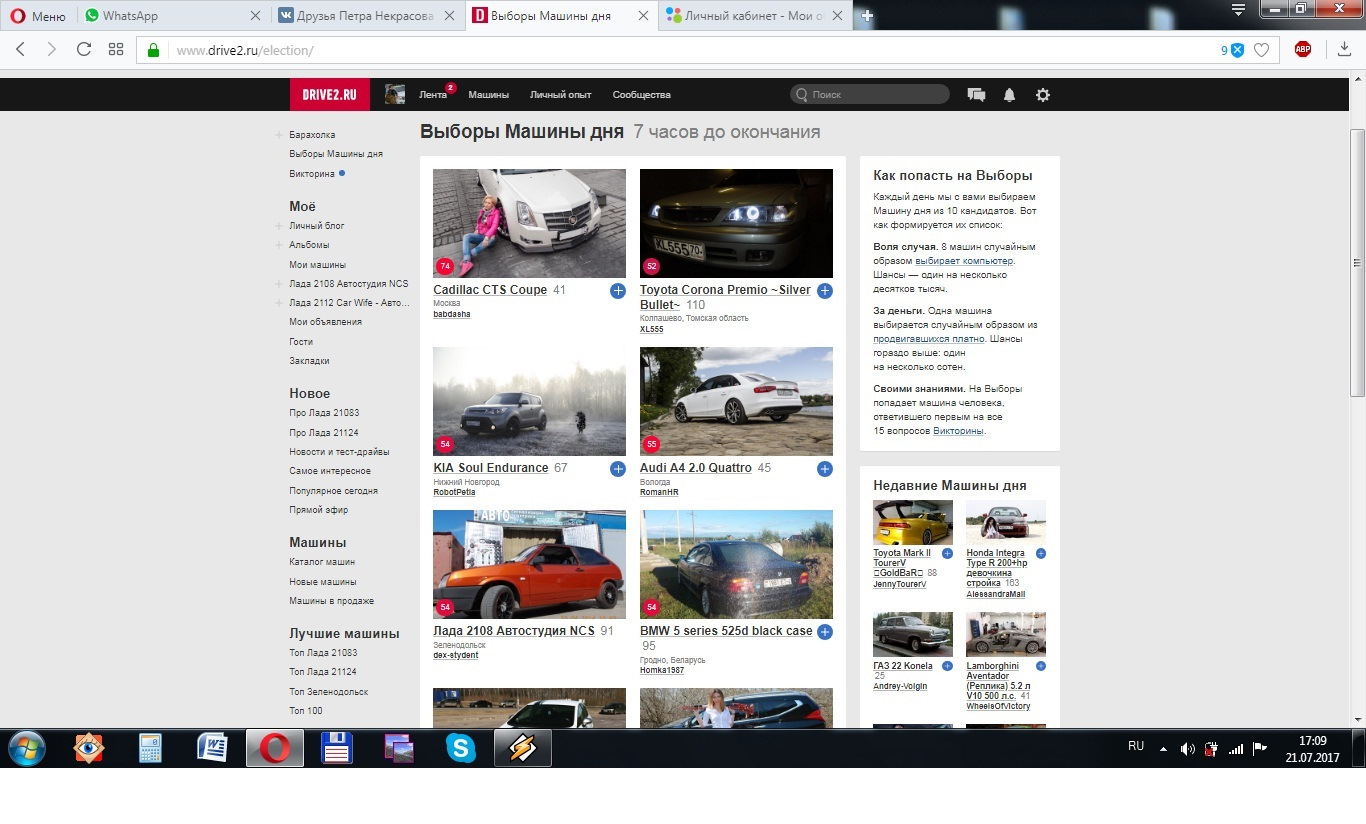
Task: Click browser back arrow
Action: (21, 49)
